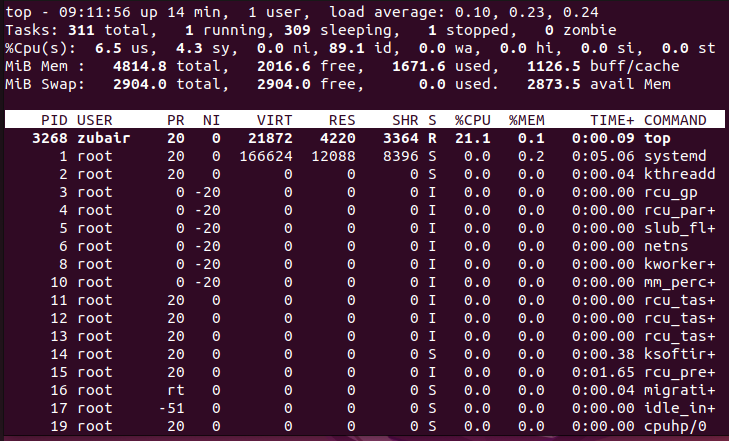
Task: Click the 311 total tasks value
Action: (x=81, y=30)
